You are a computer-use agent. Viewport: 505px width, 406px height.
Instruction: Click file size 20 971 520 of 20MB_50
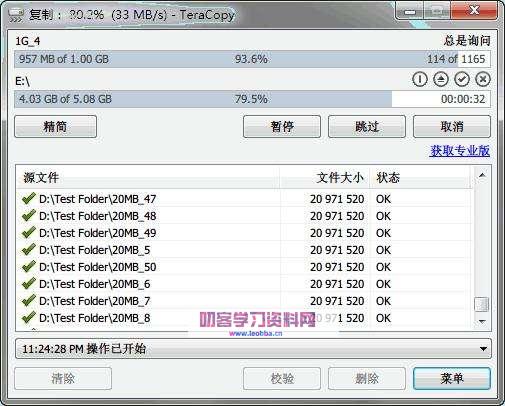click(x=337, y=267)
